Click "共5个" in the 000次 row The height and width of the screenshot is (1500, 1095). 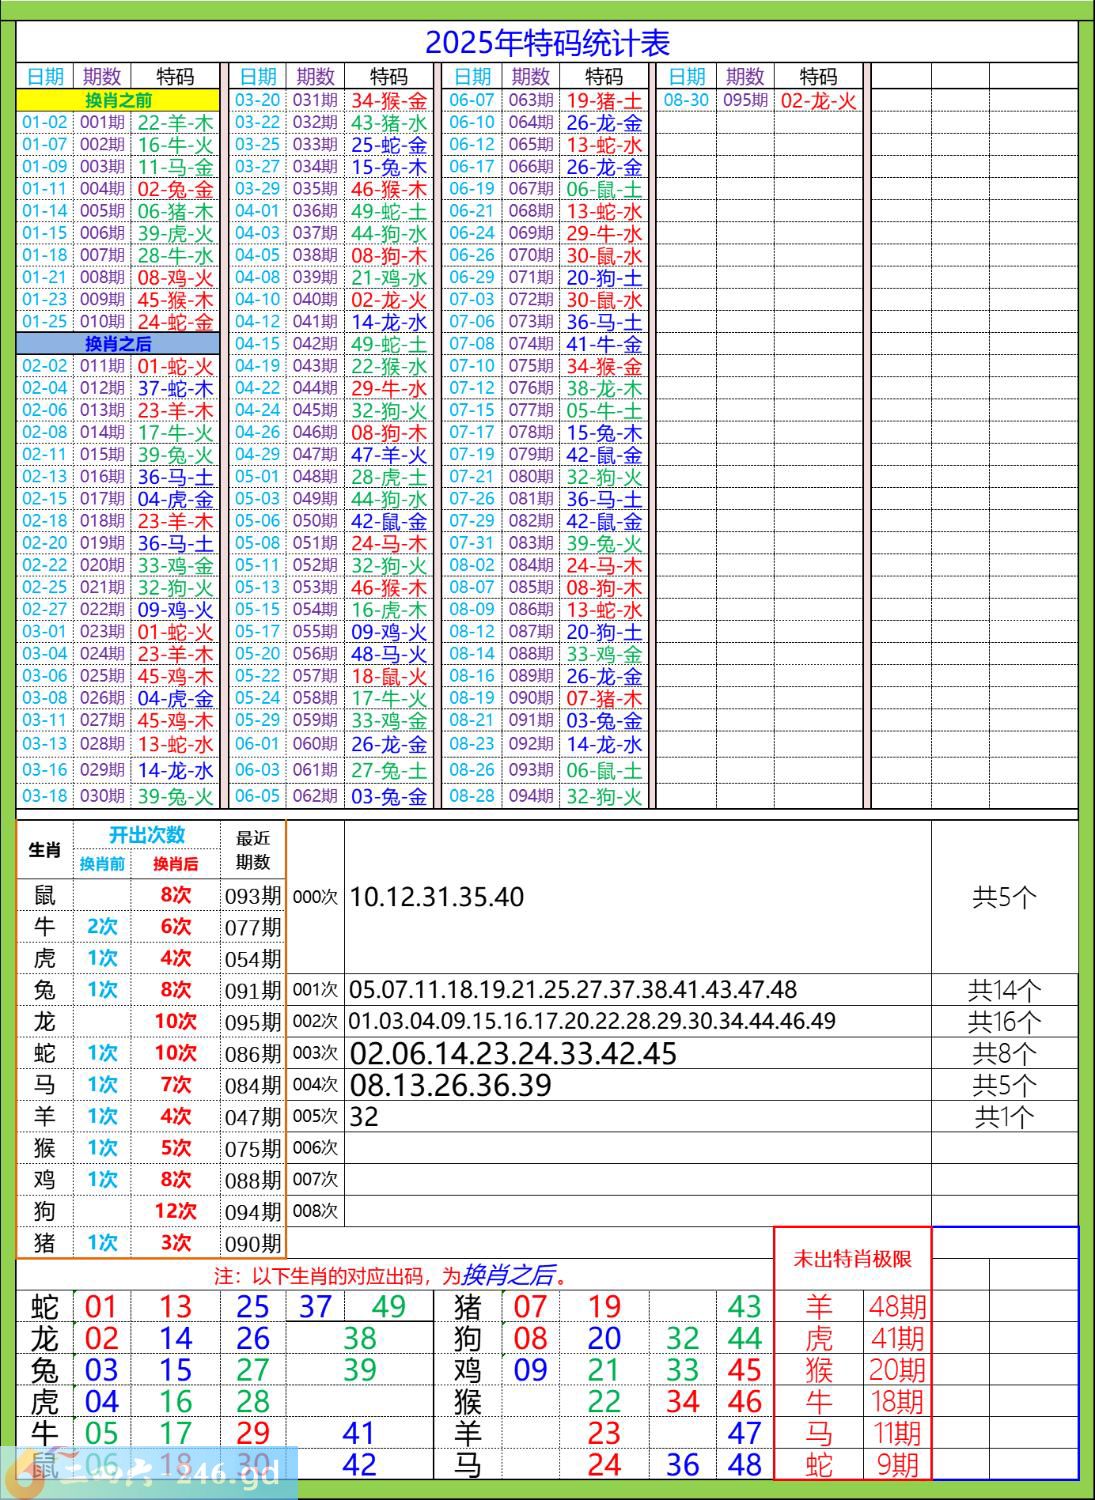click(x=1005, y=897)
